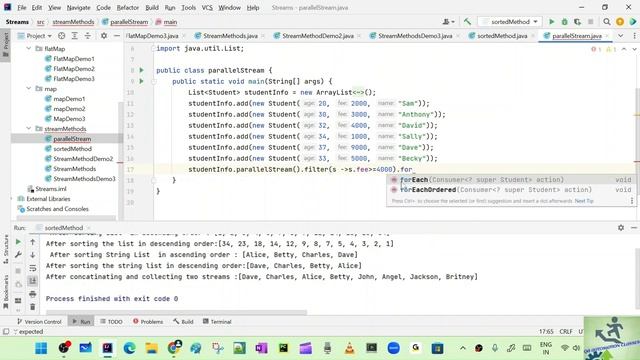The image size is (640, 360).
Task: Select StreamMethodsDemo3 in project tree
Action: click(x=84, y=179)
